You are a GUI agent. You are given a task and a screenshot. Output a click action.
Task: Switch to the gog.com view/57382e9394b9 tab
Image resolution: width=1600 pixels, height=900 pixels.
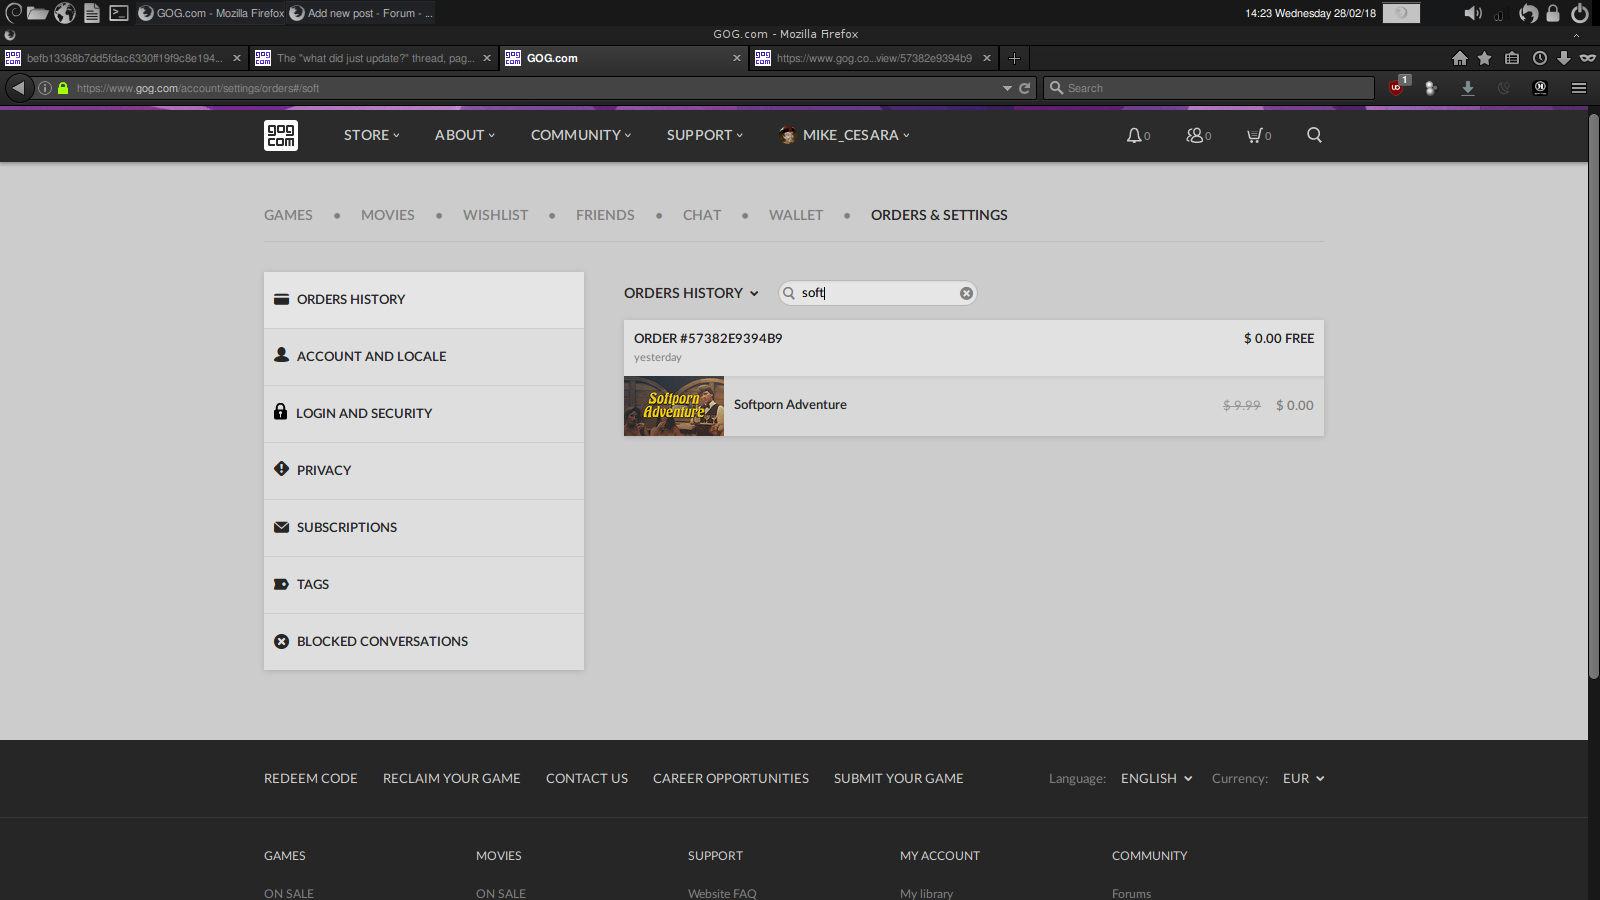point(874,58)
